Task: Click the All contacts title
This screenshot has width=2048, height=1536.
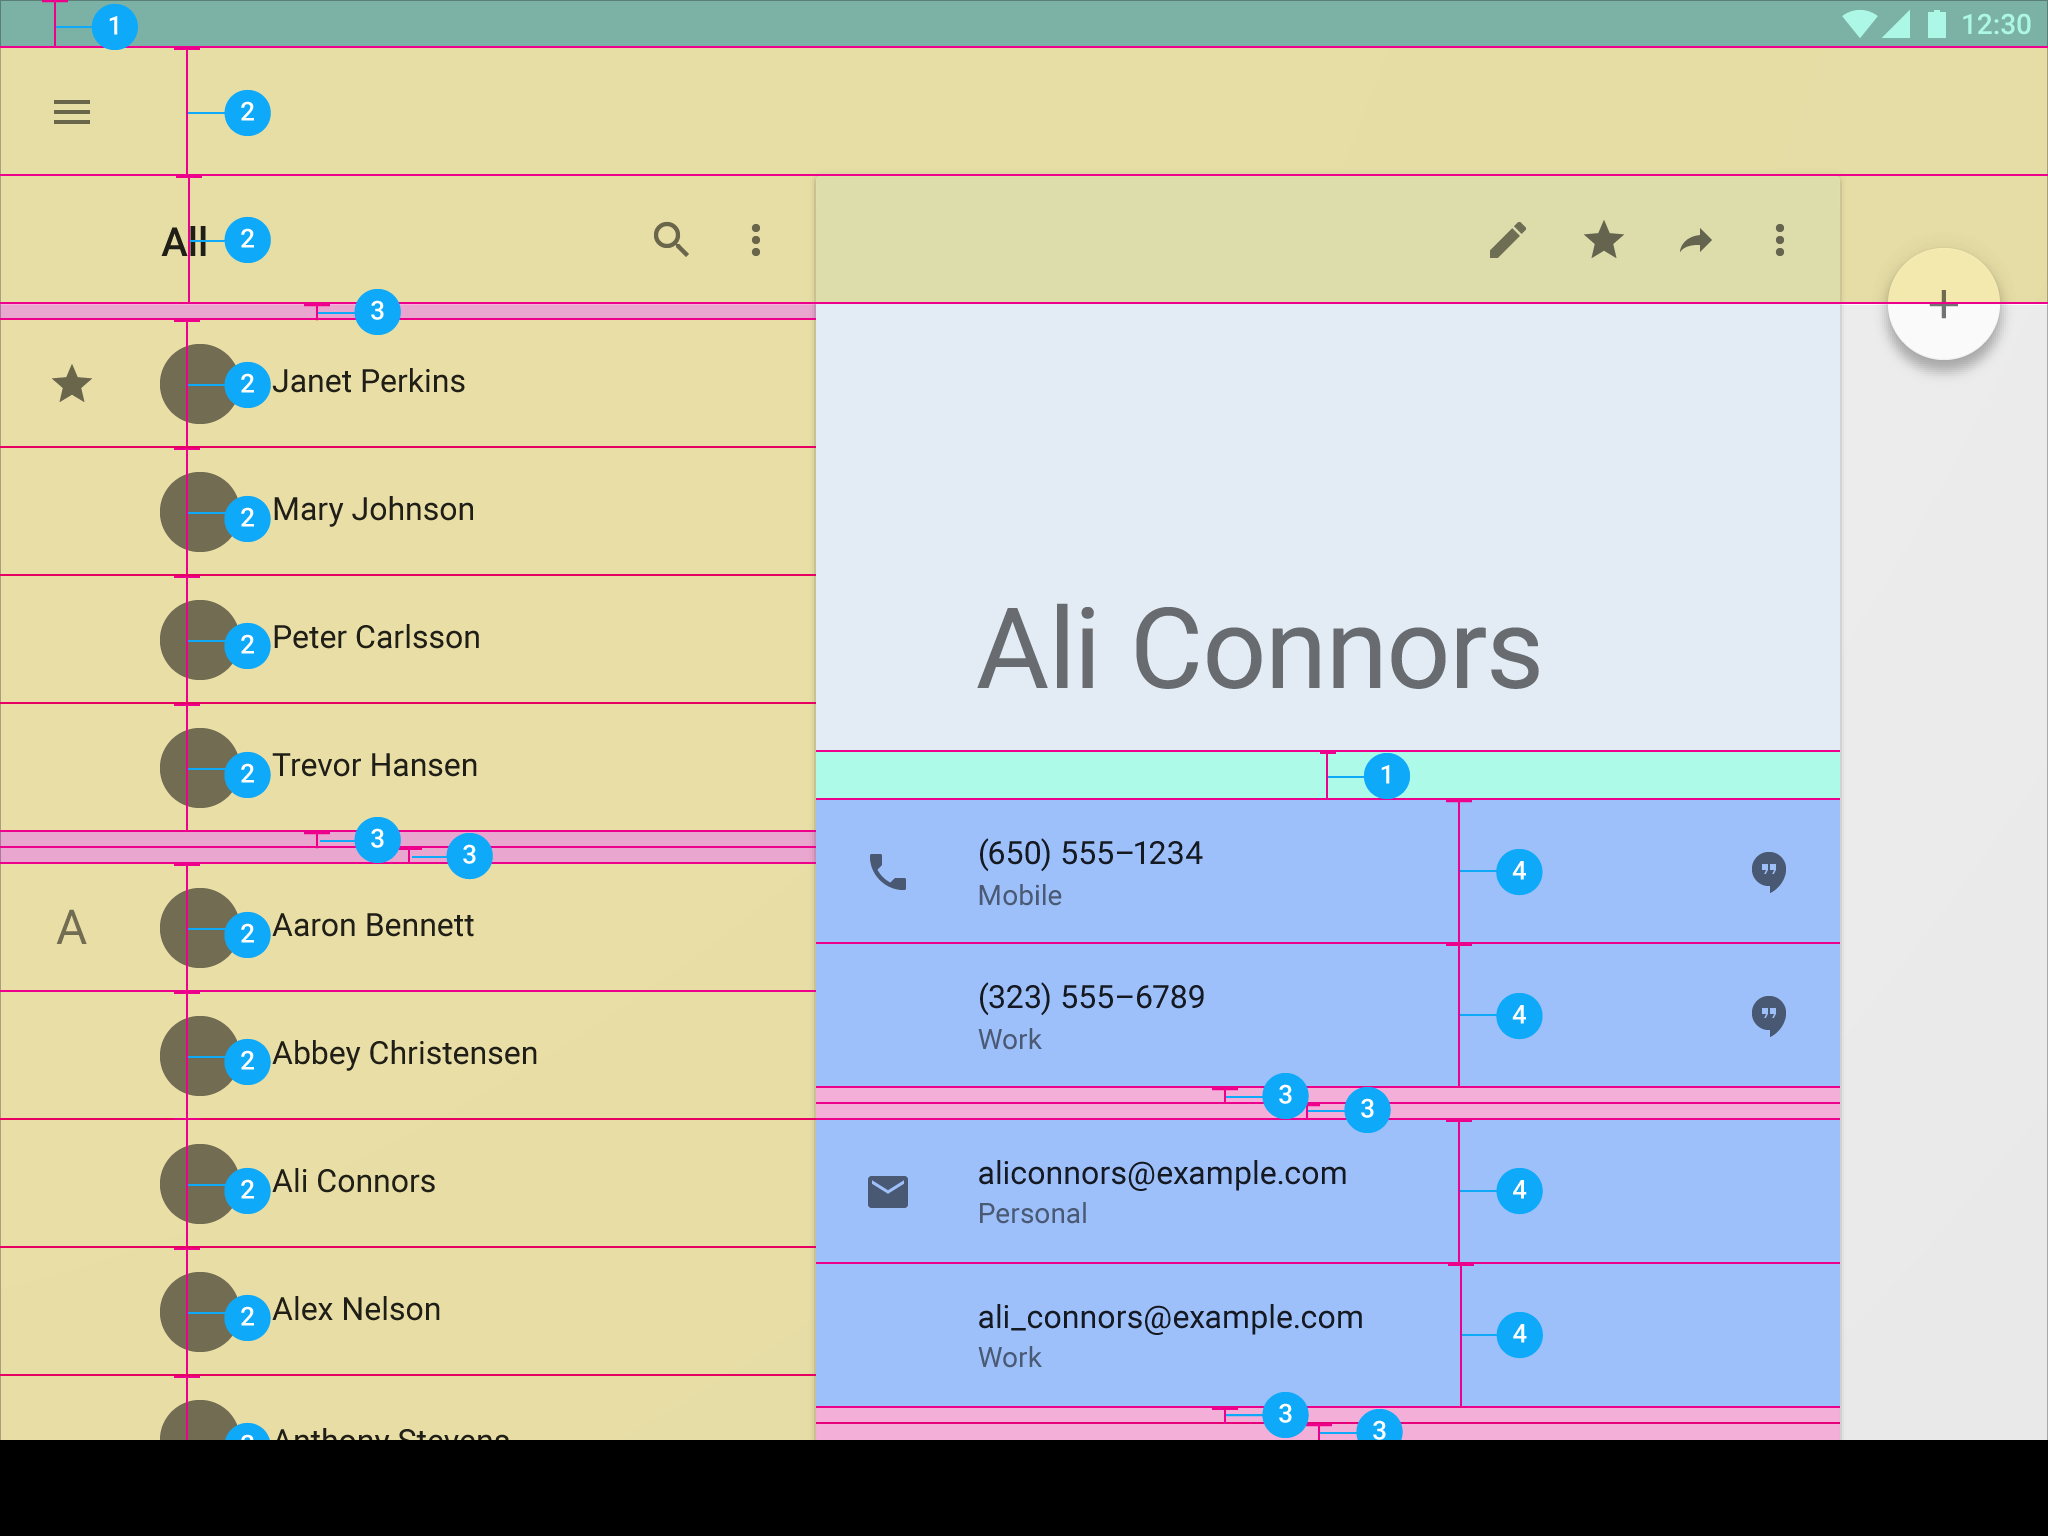Action: point(185,241)
